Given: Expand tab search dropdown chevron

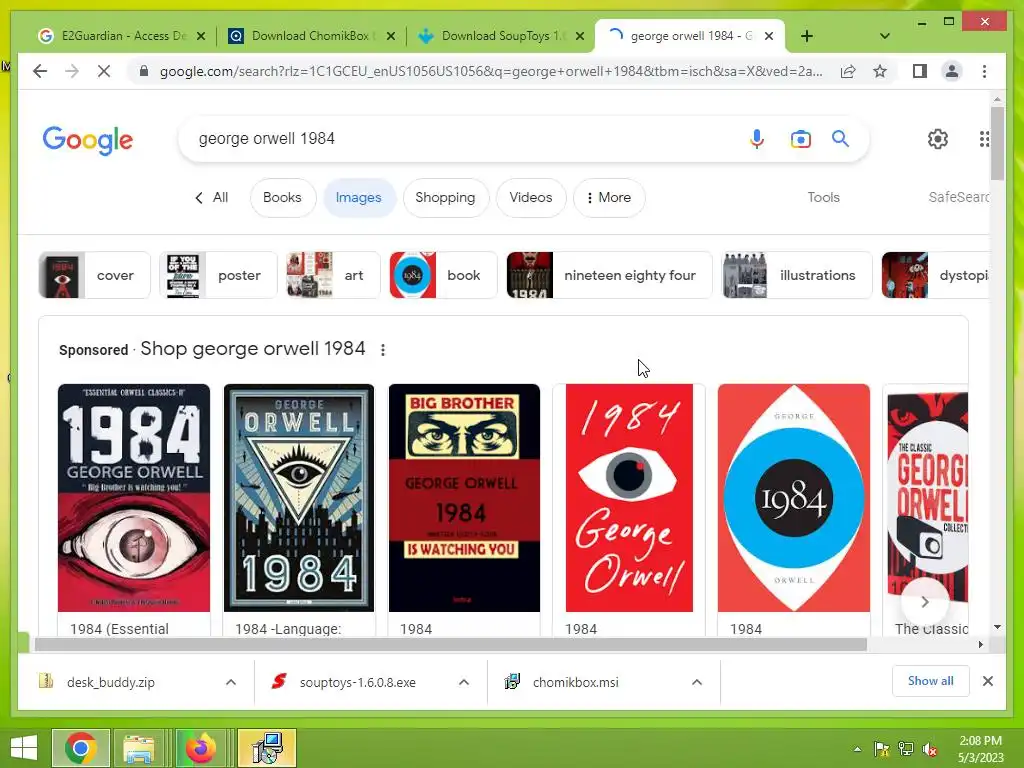Looking at the screenshot, I should [884, 36].
